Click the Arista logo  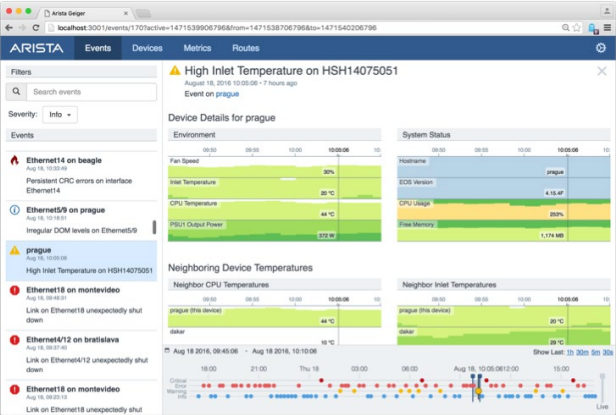click(x=37, y=48)
